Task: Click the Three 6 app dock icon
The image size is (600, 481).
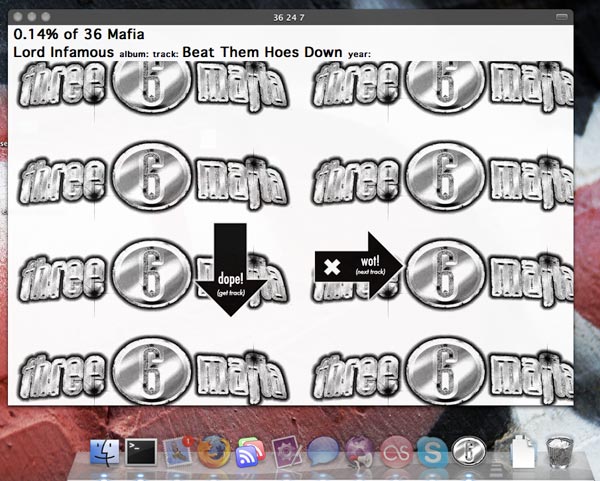Action: tap(469, 452)
